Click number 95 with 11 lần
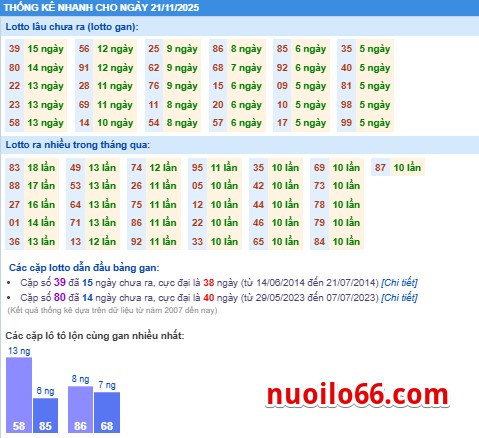 pos(197,167)
